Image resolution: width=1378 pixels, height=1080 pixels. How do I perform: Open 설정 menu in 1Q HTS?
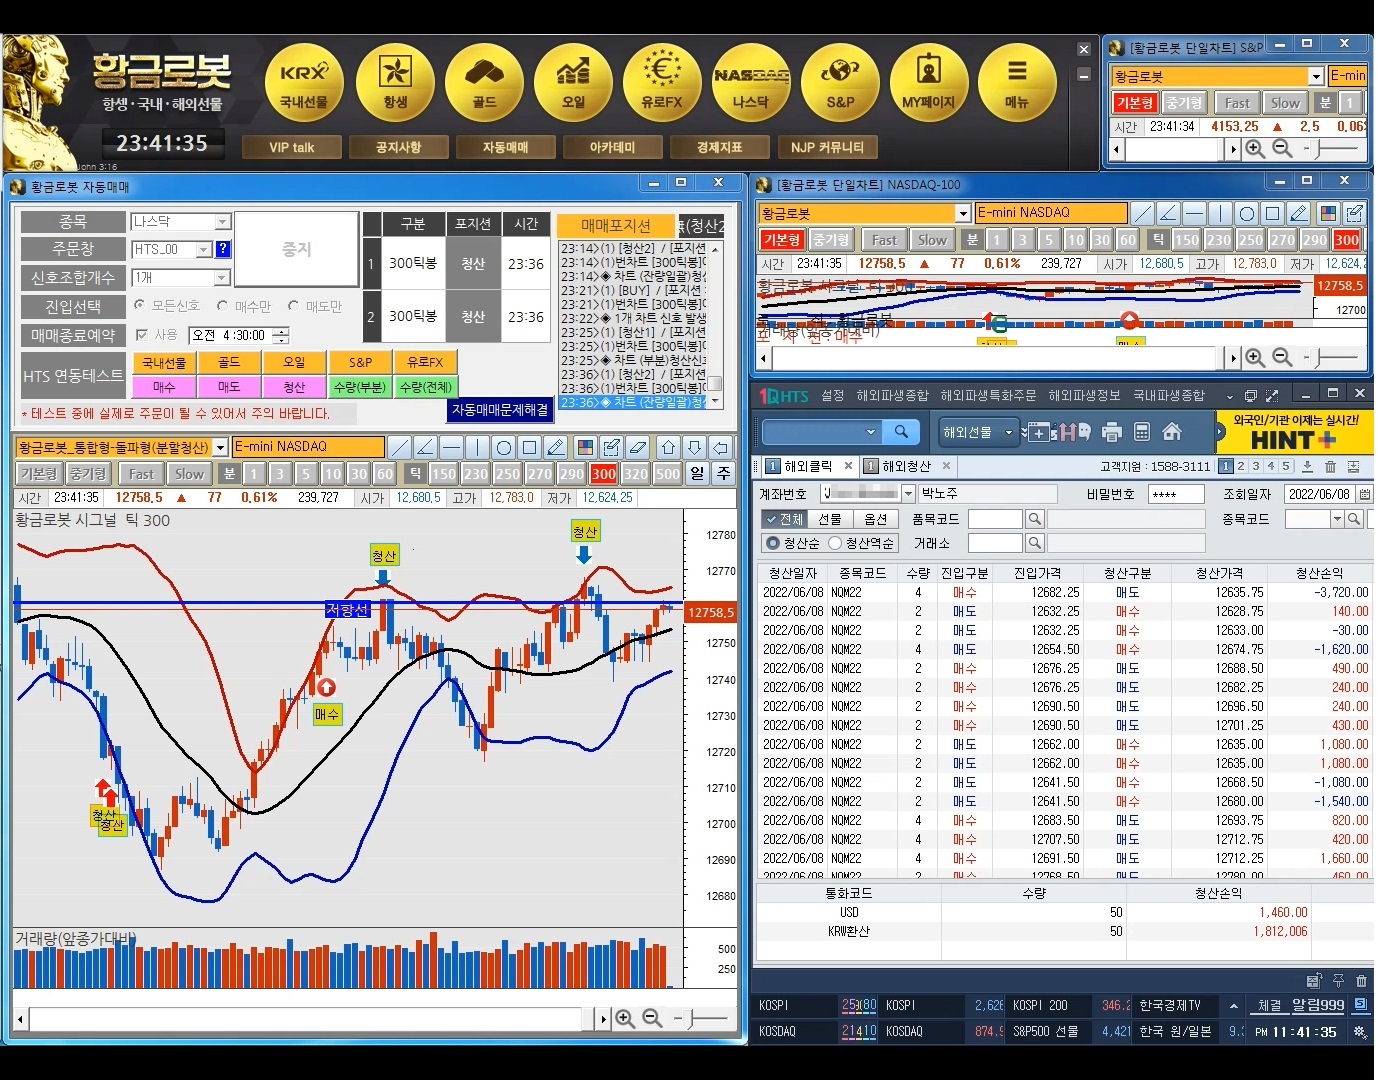(x=833, y=396)
